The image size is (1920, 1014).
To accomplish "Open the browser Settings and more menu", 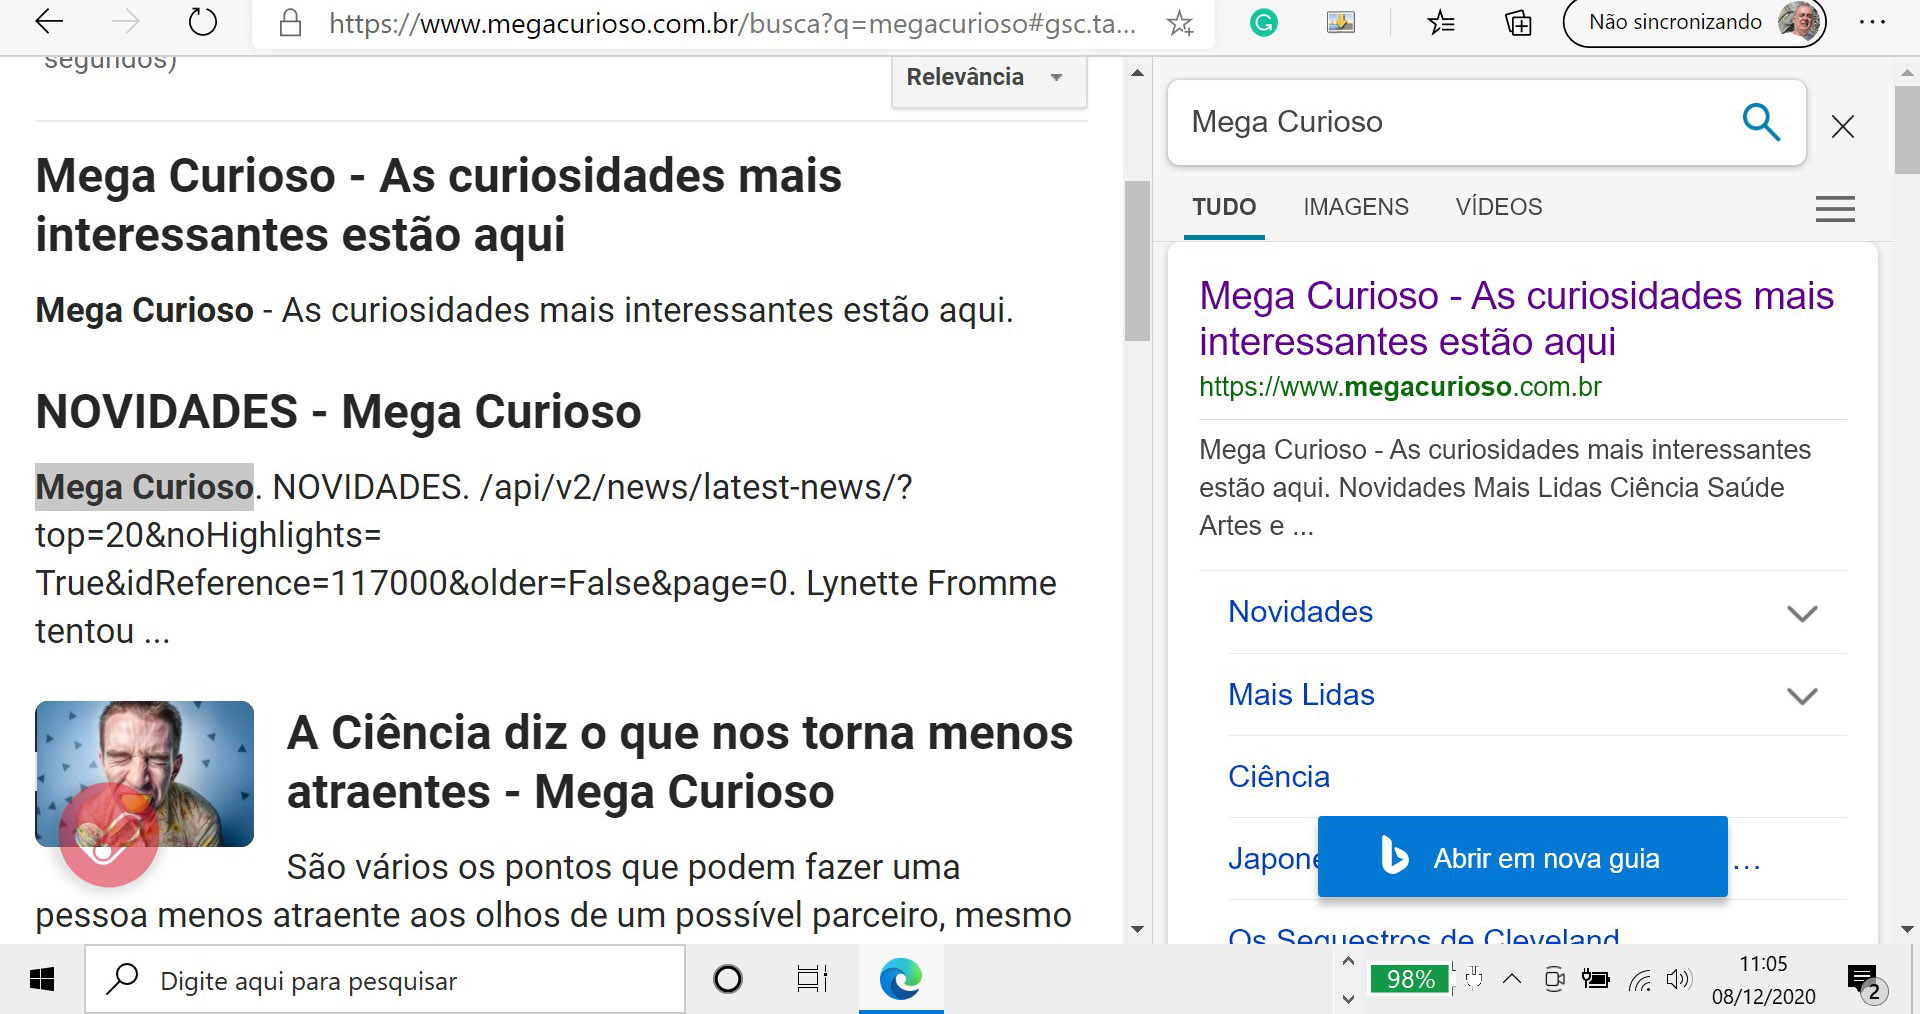I will click(1872, 22).
